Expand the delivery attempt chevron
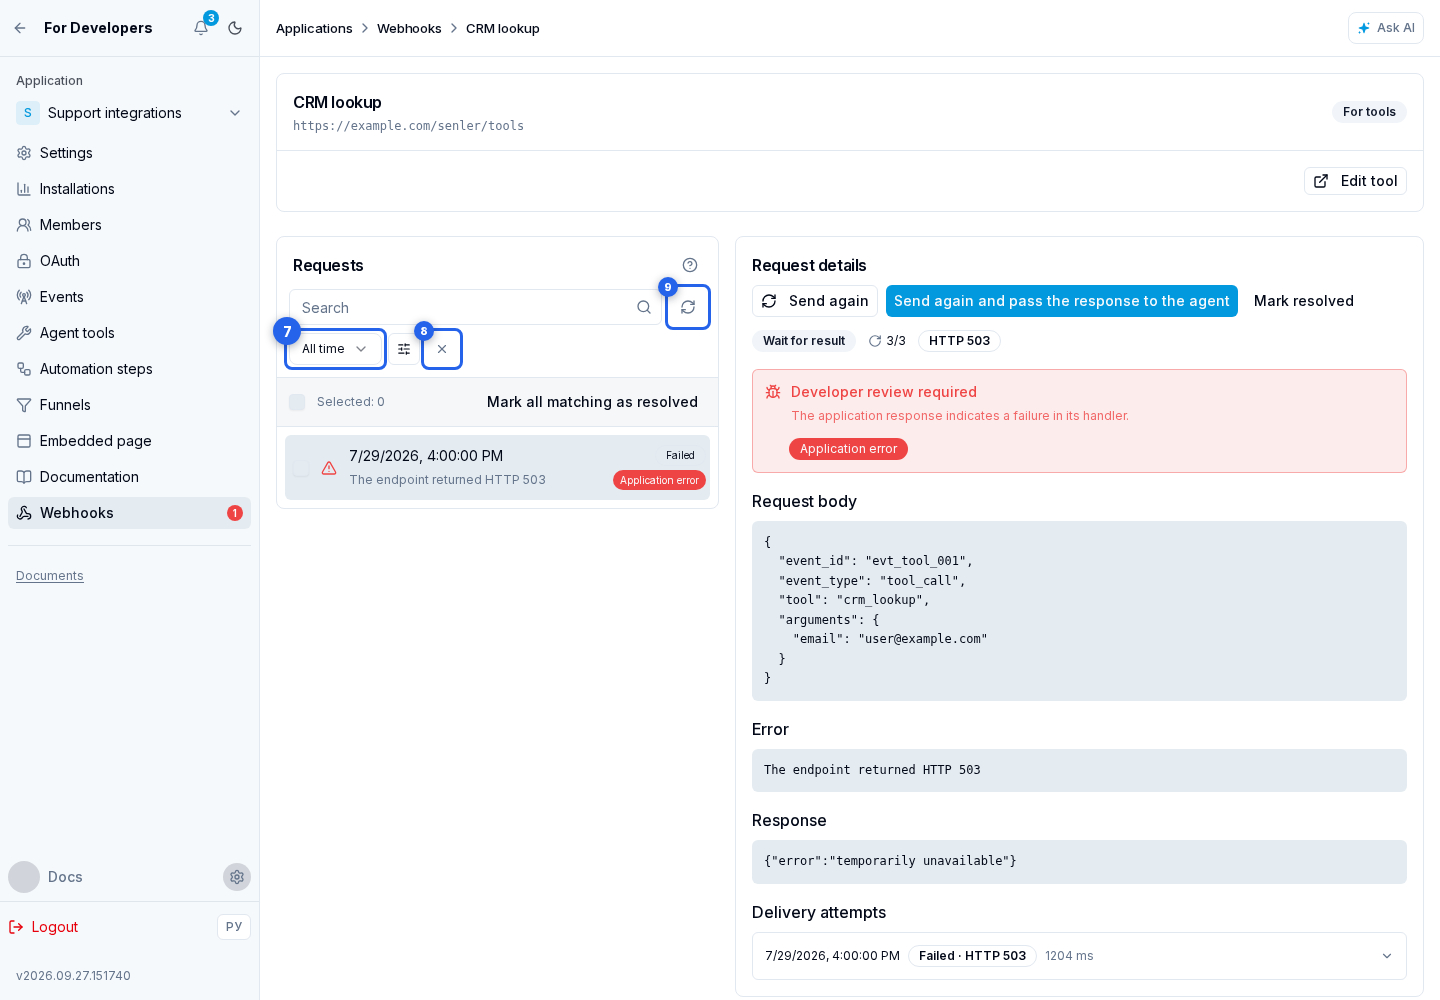The height and width of the screenshot is (1000, 1440). pyautogui.click(x=1387, y=956)
